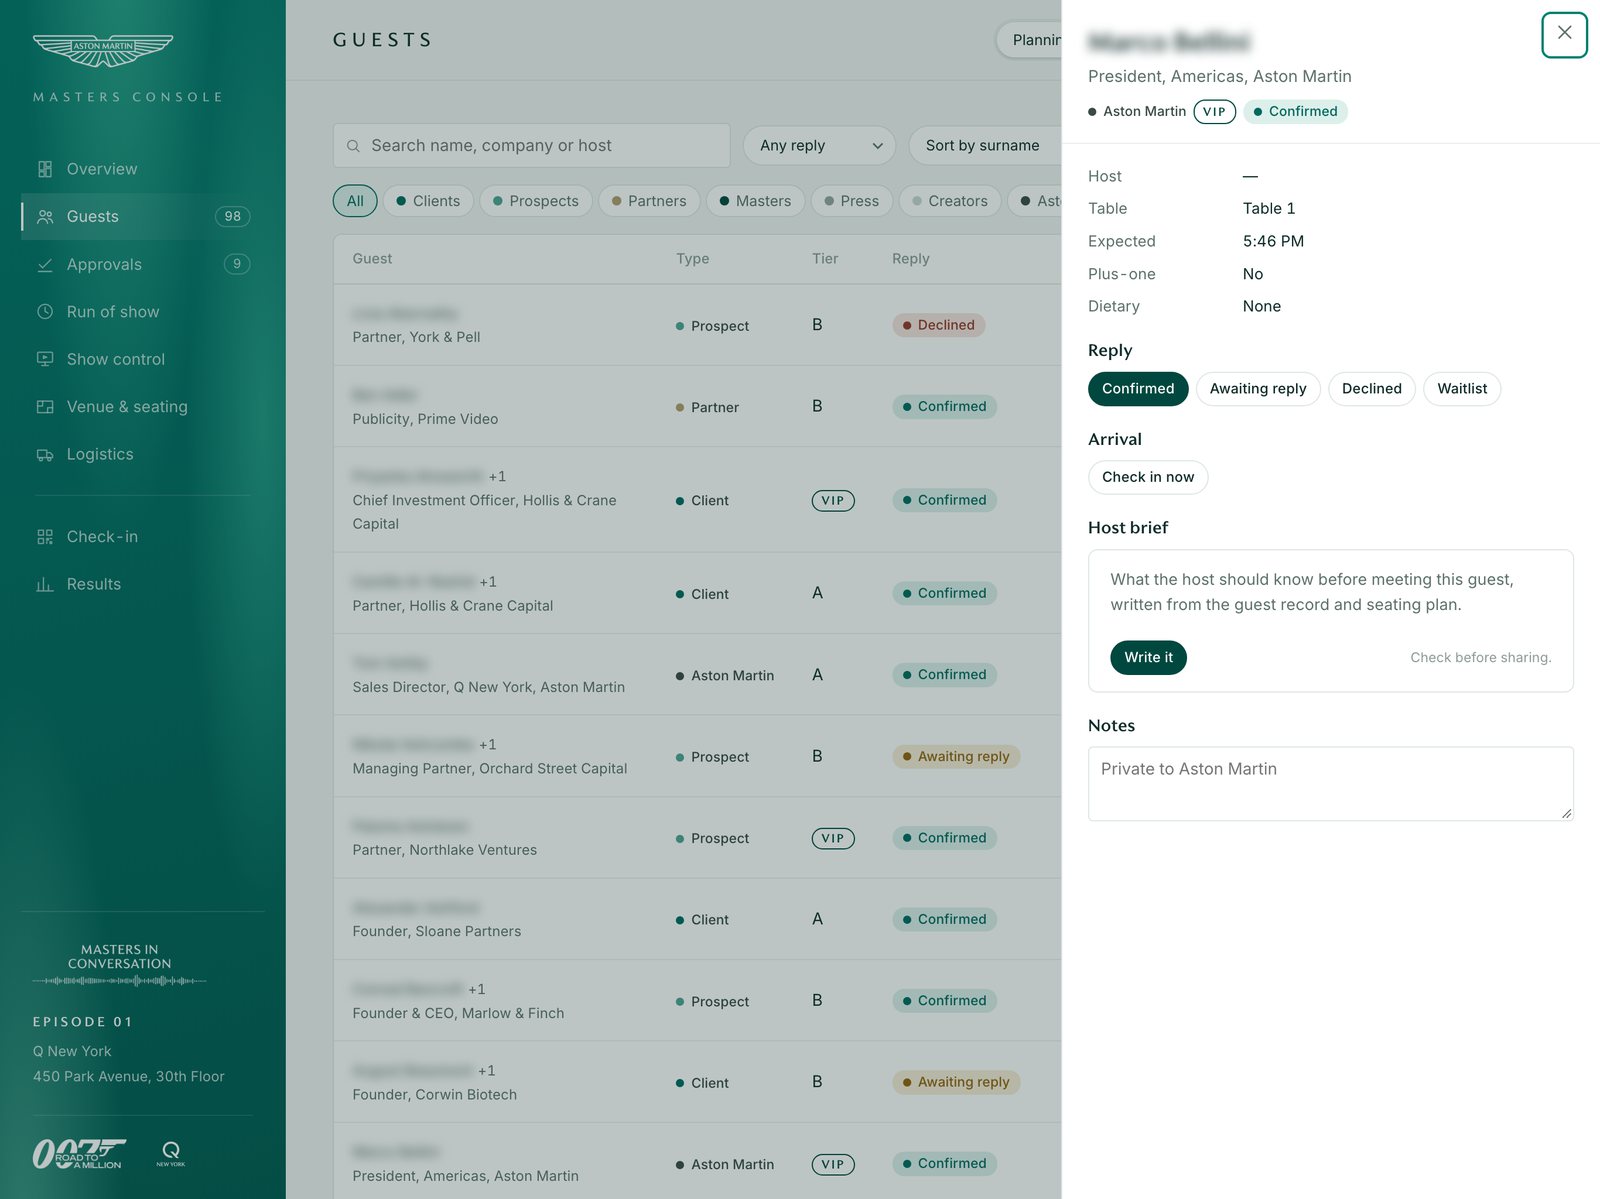Screen dimensions: 1600x1199
Task: Click the Q New York logo
Action: (171, 1154)
